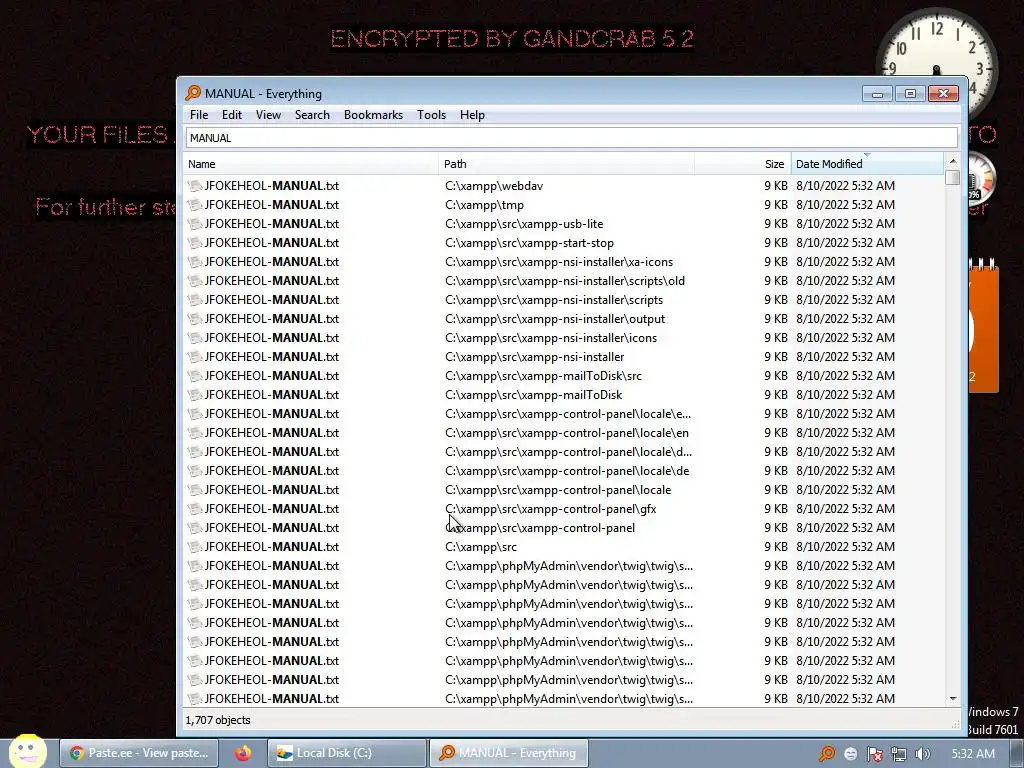Click the network icon in system tray
Image resolution: width=1024 pixels, height=768 pixels.
[899, 754]
